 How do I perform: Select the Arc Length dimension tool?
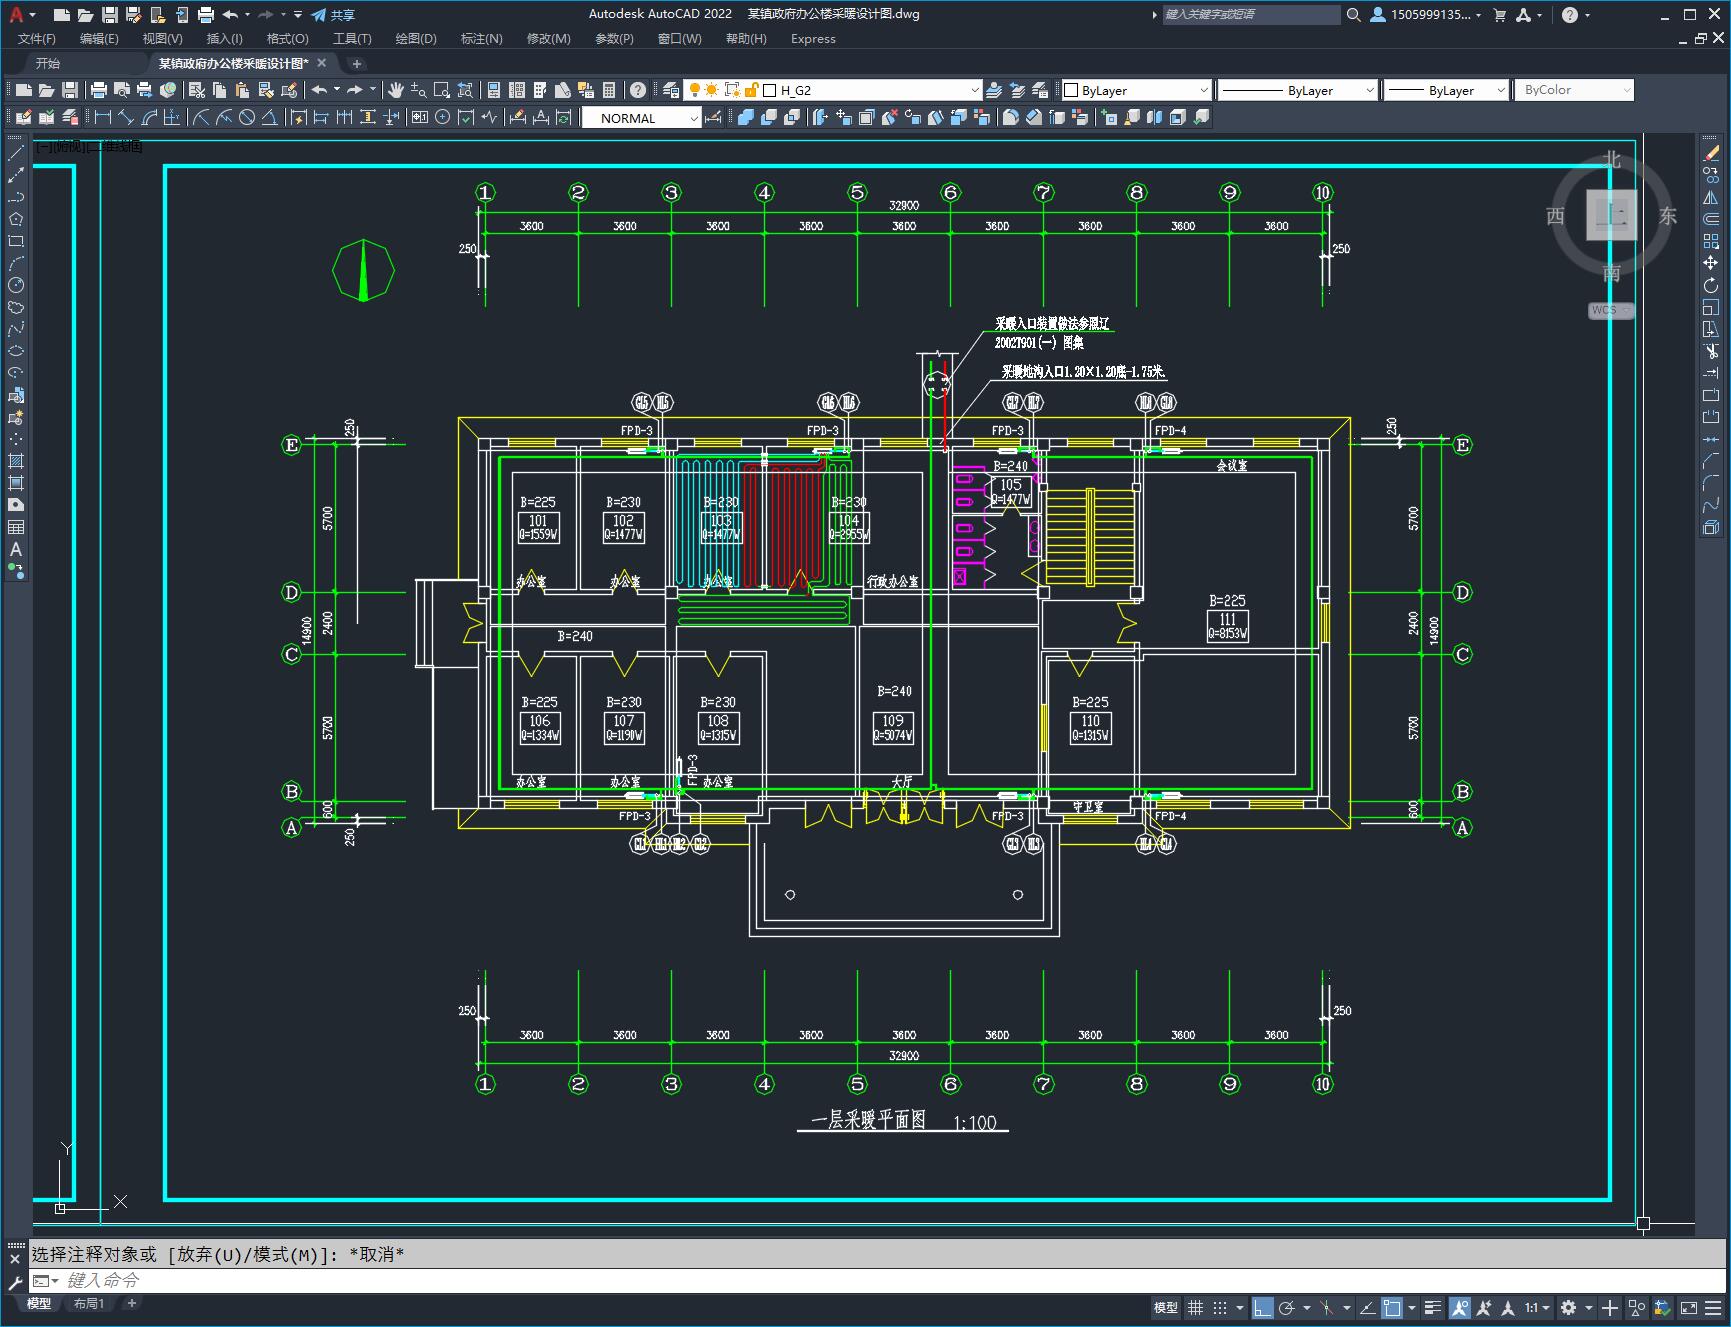coord(149,118)
